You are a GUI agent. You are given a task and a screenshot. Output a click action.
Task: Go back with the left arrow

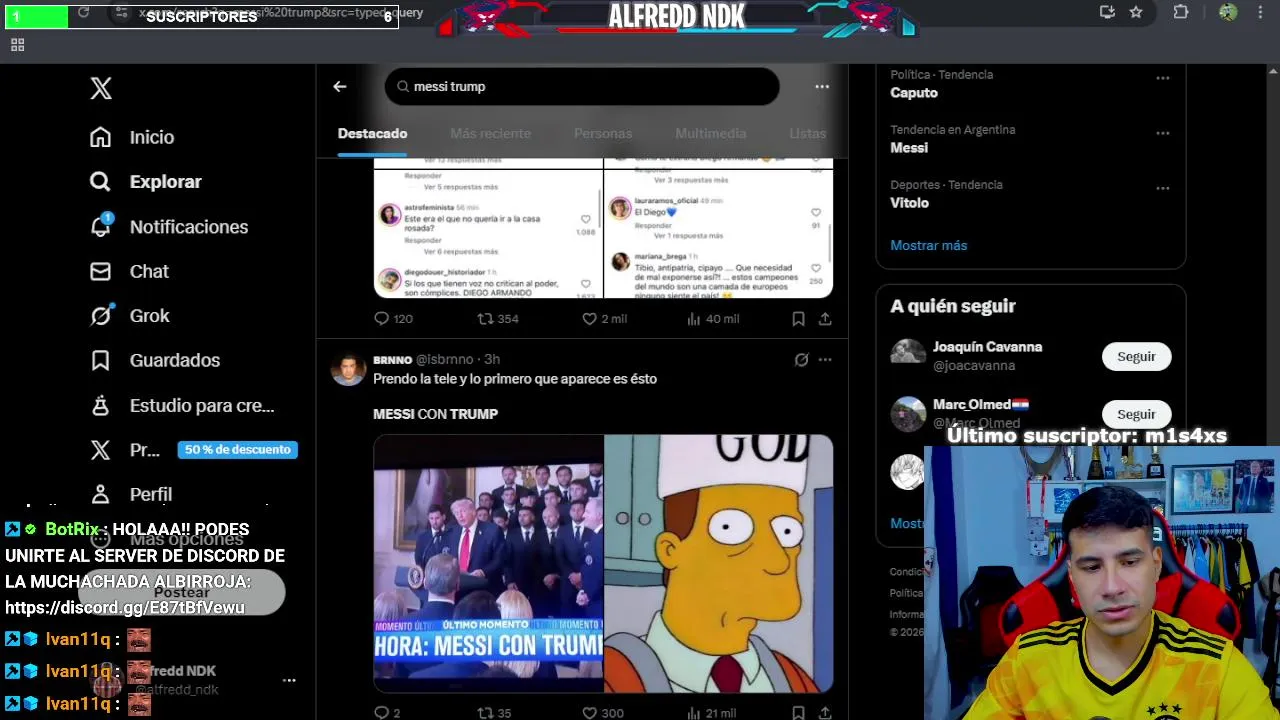340,87
